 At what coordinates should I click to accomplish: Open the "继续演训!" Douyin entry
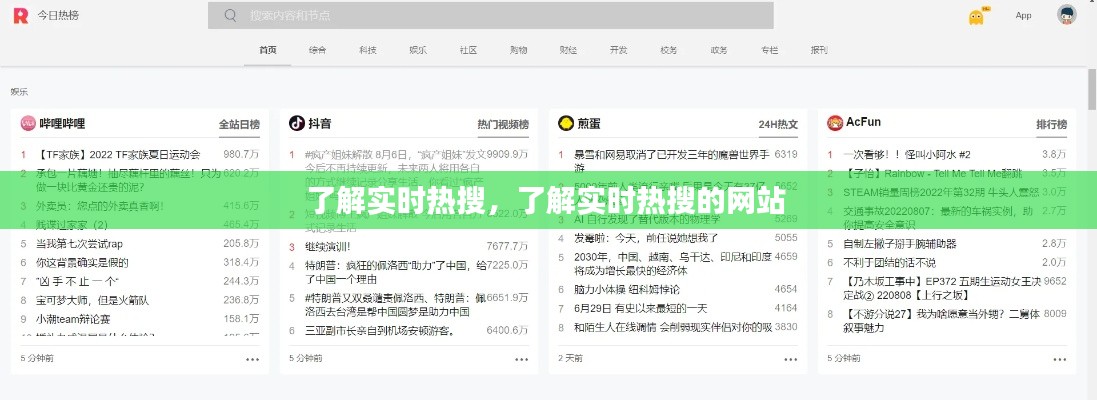[328, 246]
